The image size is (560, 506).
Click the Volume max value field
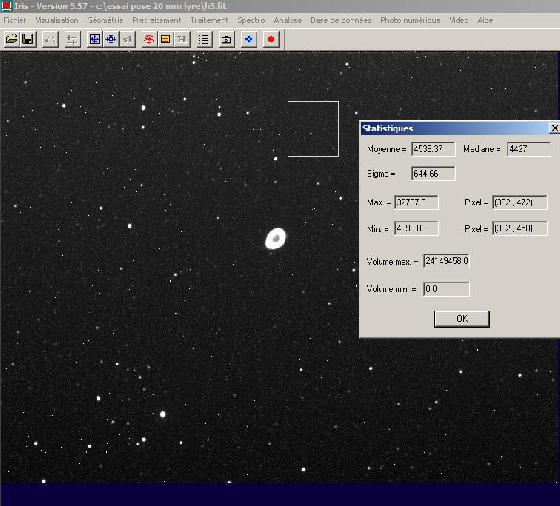coord(446,261)
